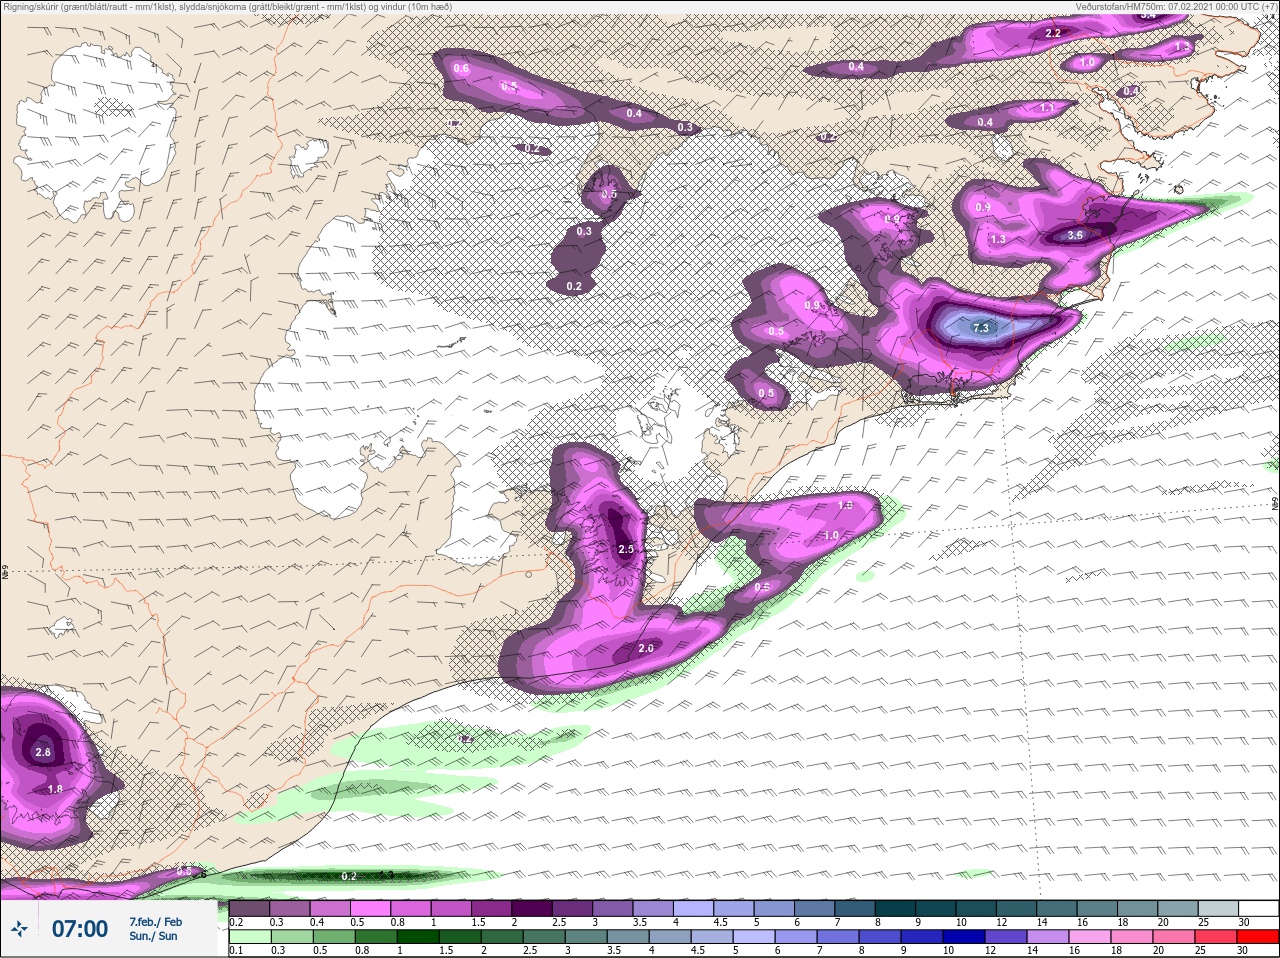Image resolution: width=1280 pixels, height=958 pixels.
Task: Click the compass star icon beside 07:00
Action: click(19, 929)
